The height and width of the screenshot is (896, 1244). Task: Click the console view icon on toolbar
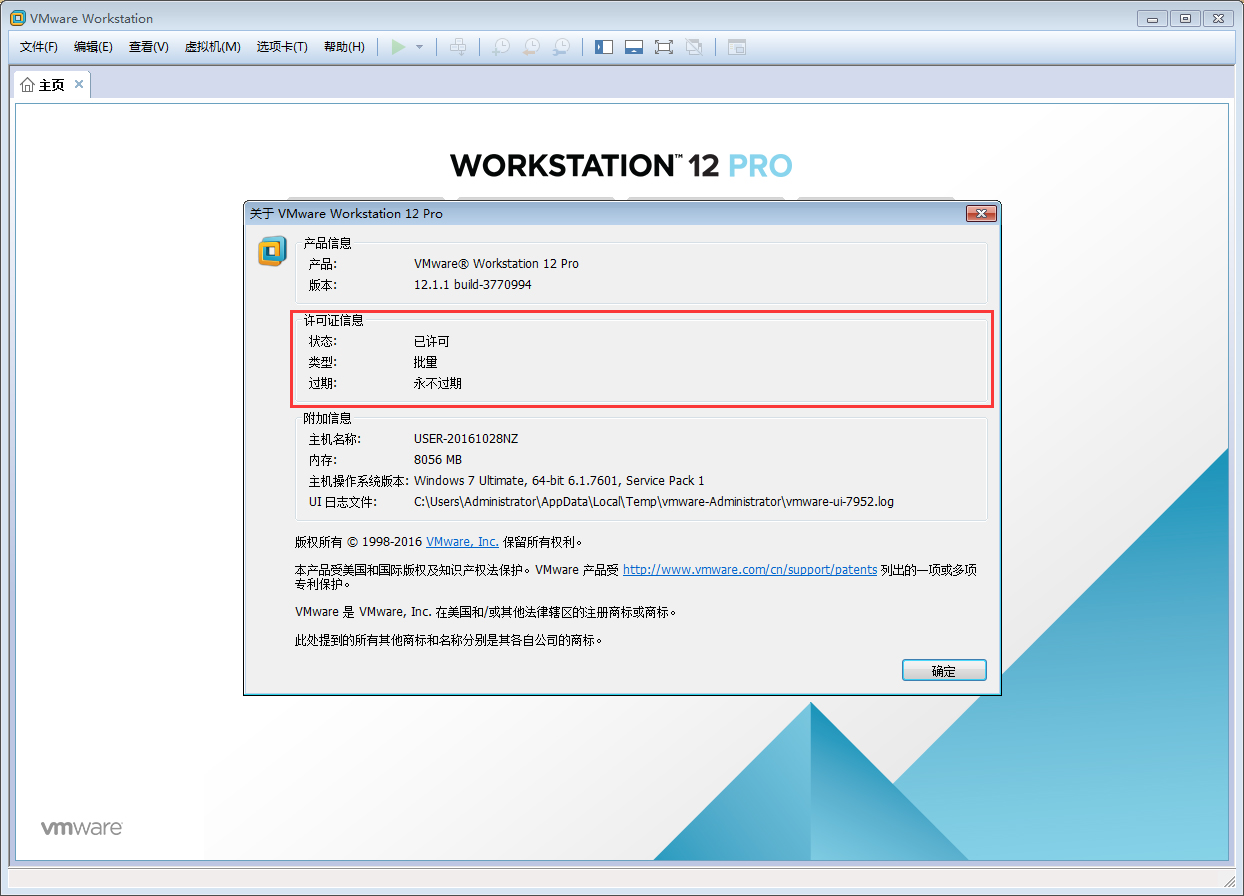736,46
